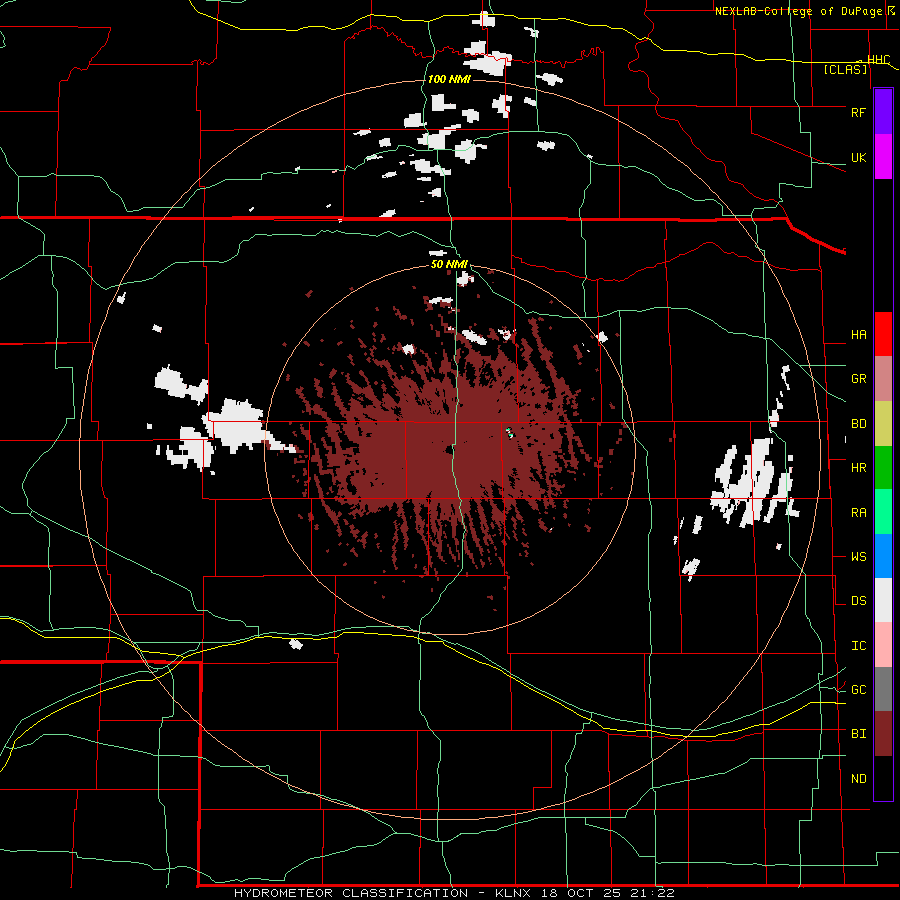Select the GR pinkish legend swatch
The width and height of the screenshot is (900, 900).
pos(883,379)
